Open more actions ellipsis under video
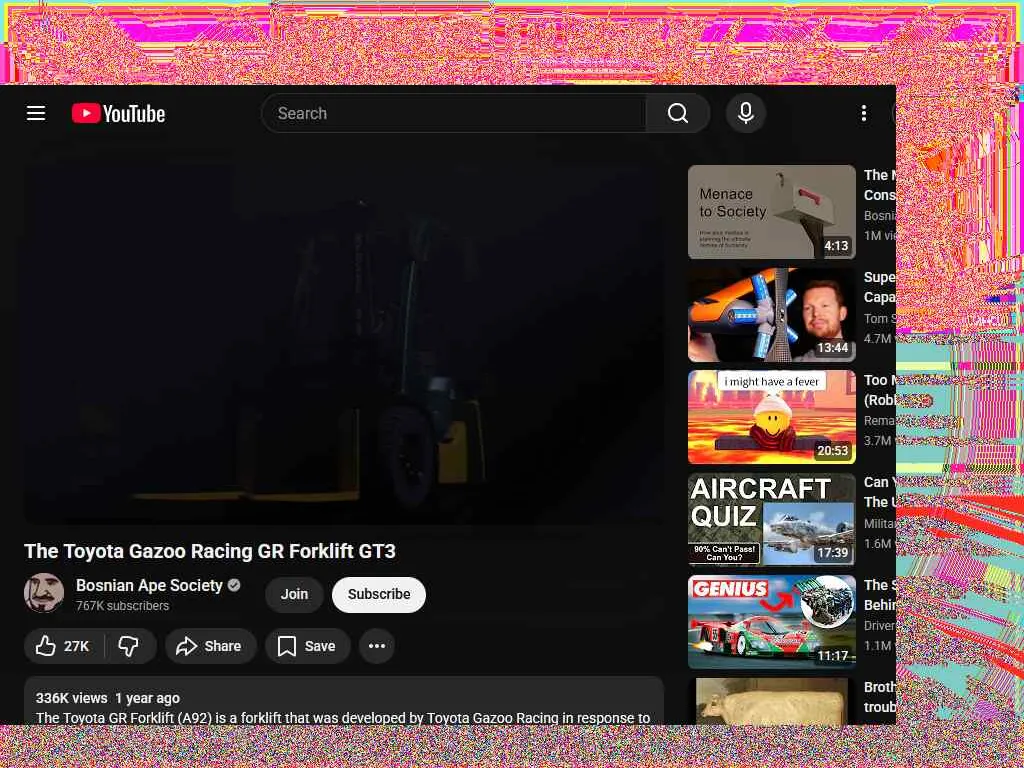 (377, 646)
